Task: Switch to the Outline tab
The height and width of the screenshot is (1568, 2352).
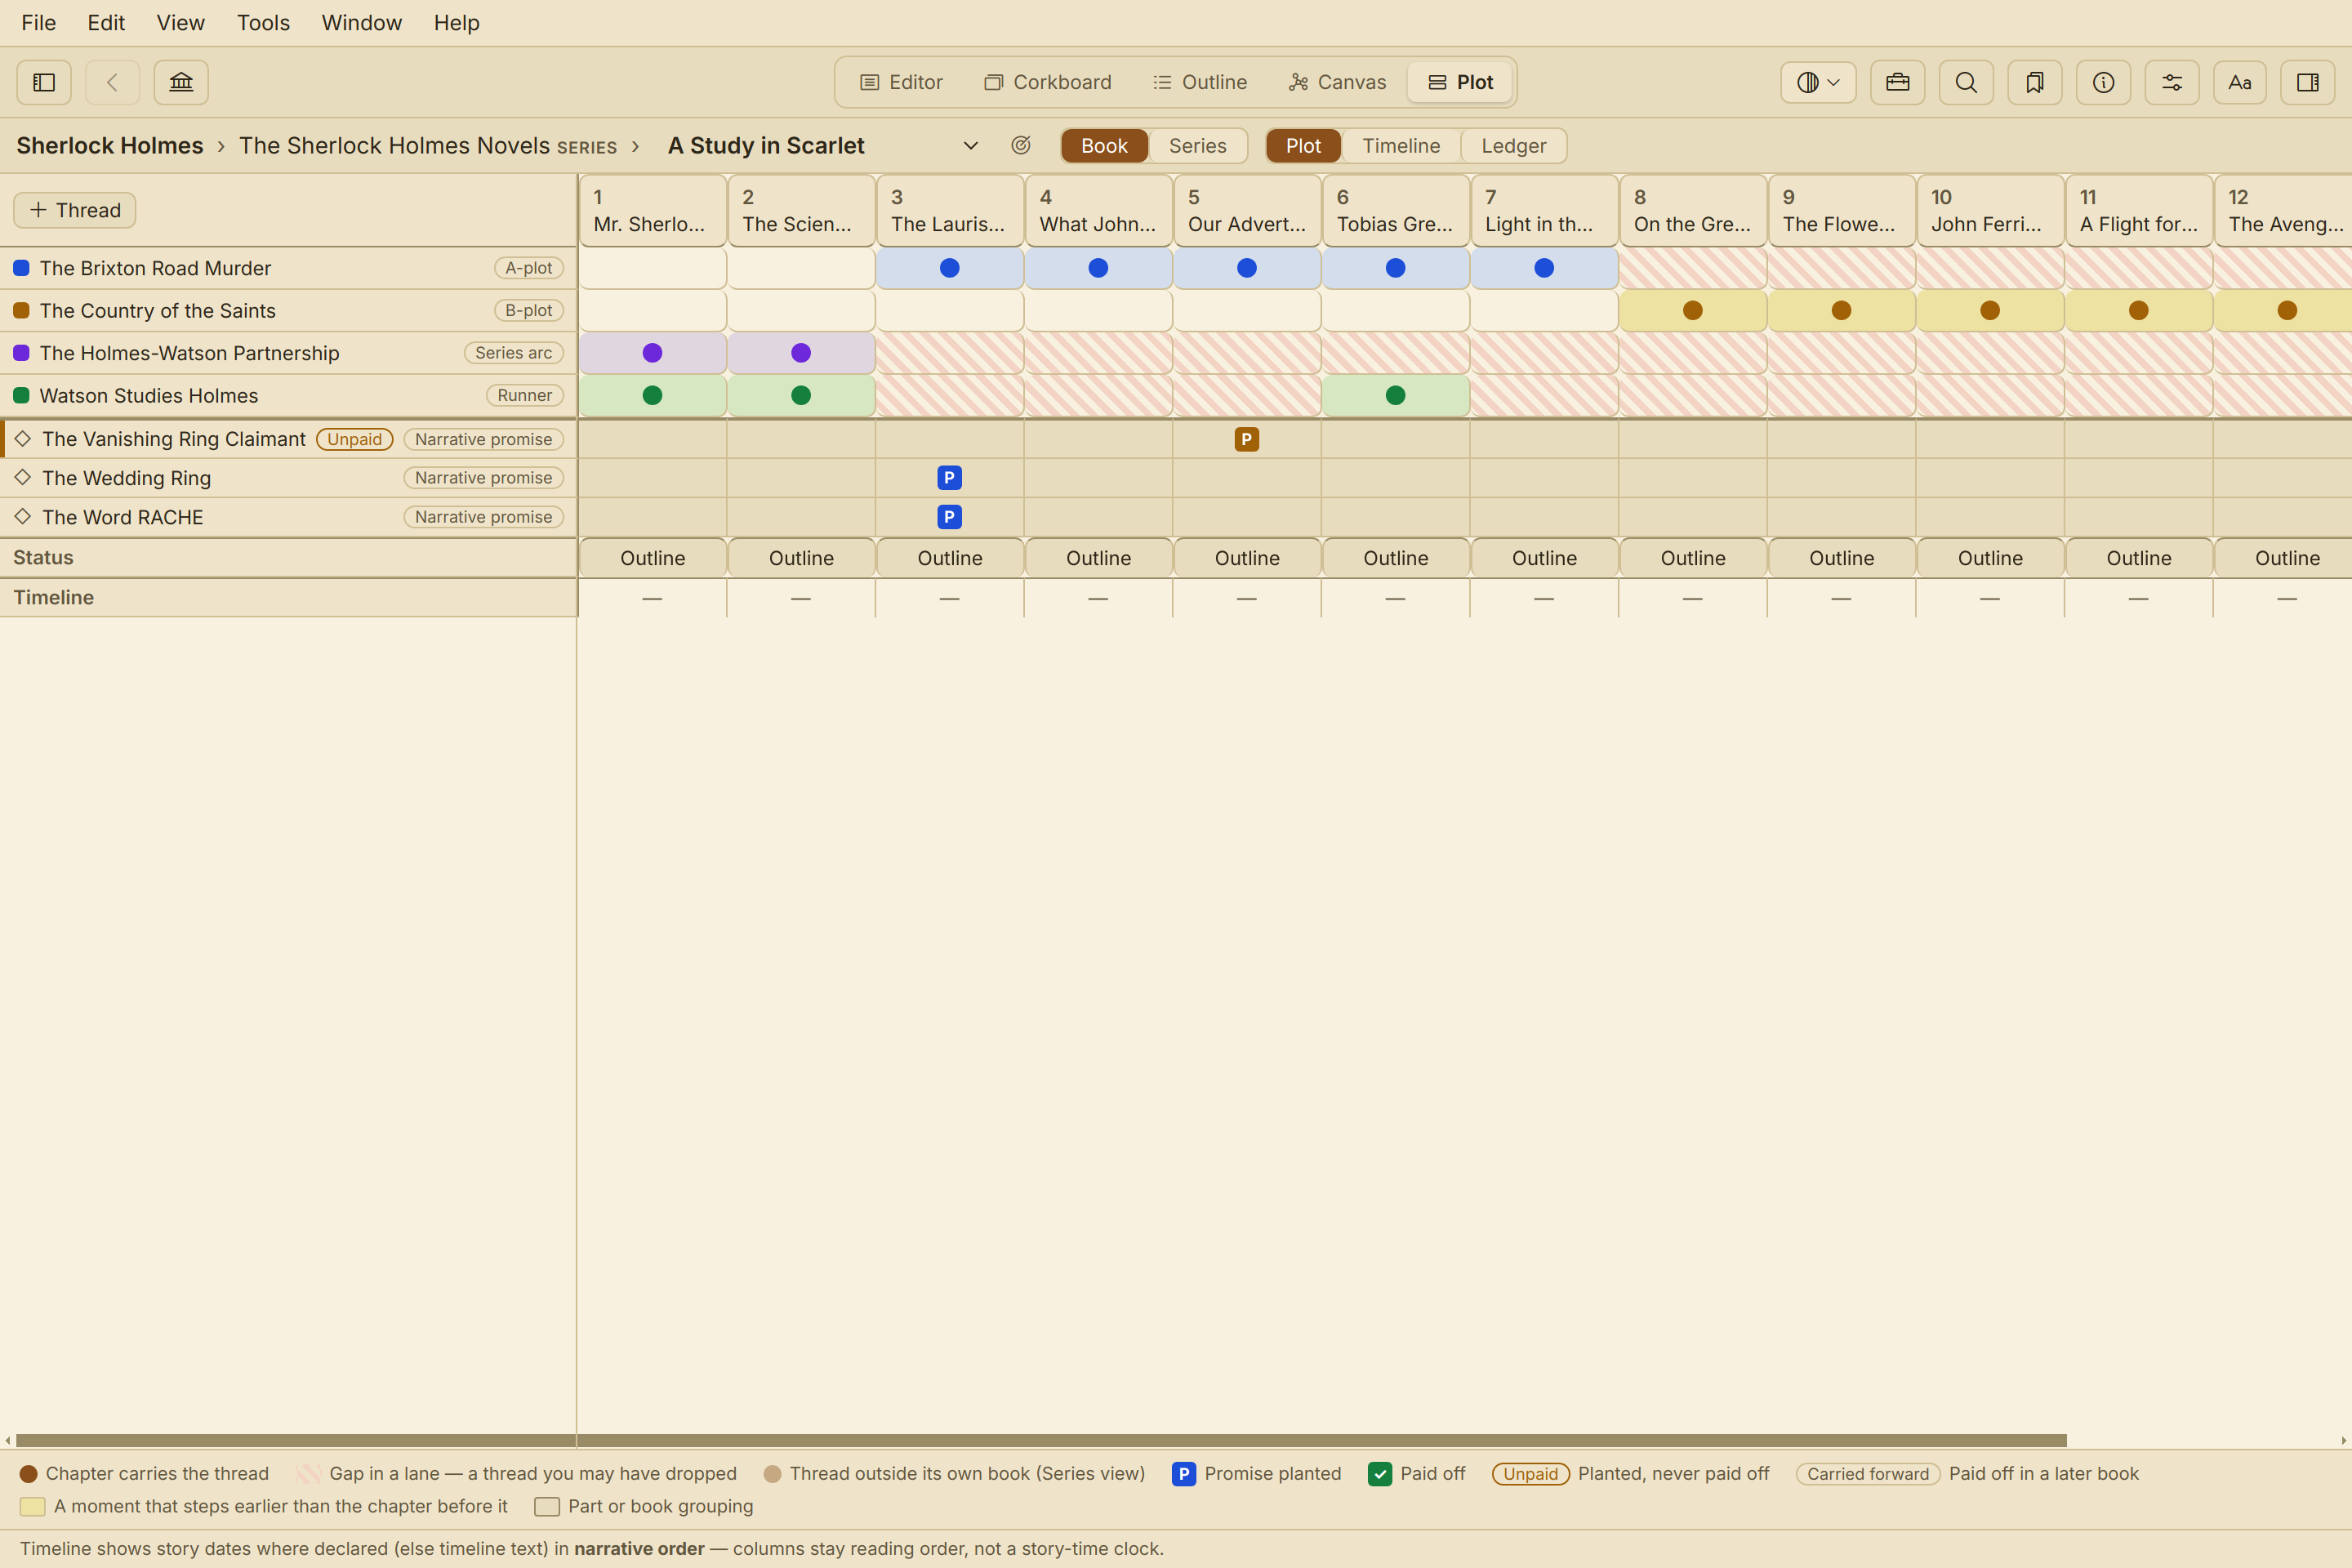Action: click(x=1200, y=82)
